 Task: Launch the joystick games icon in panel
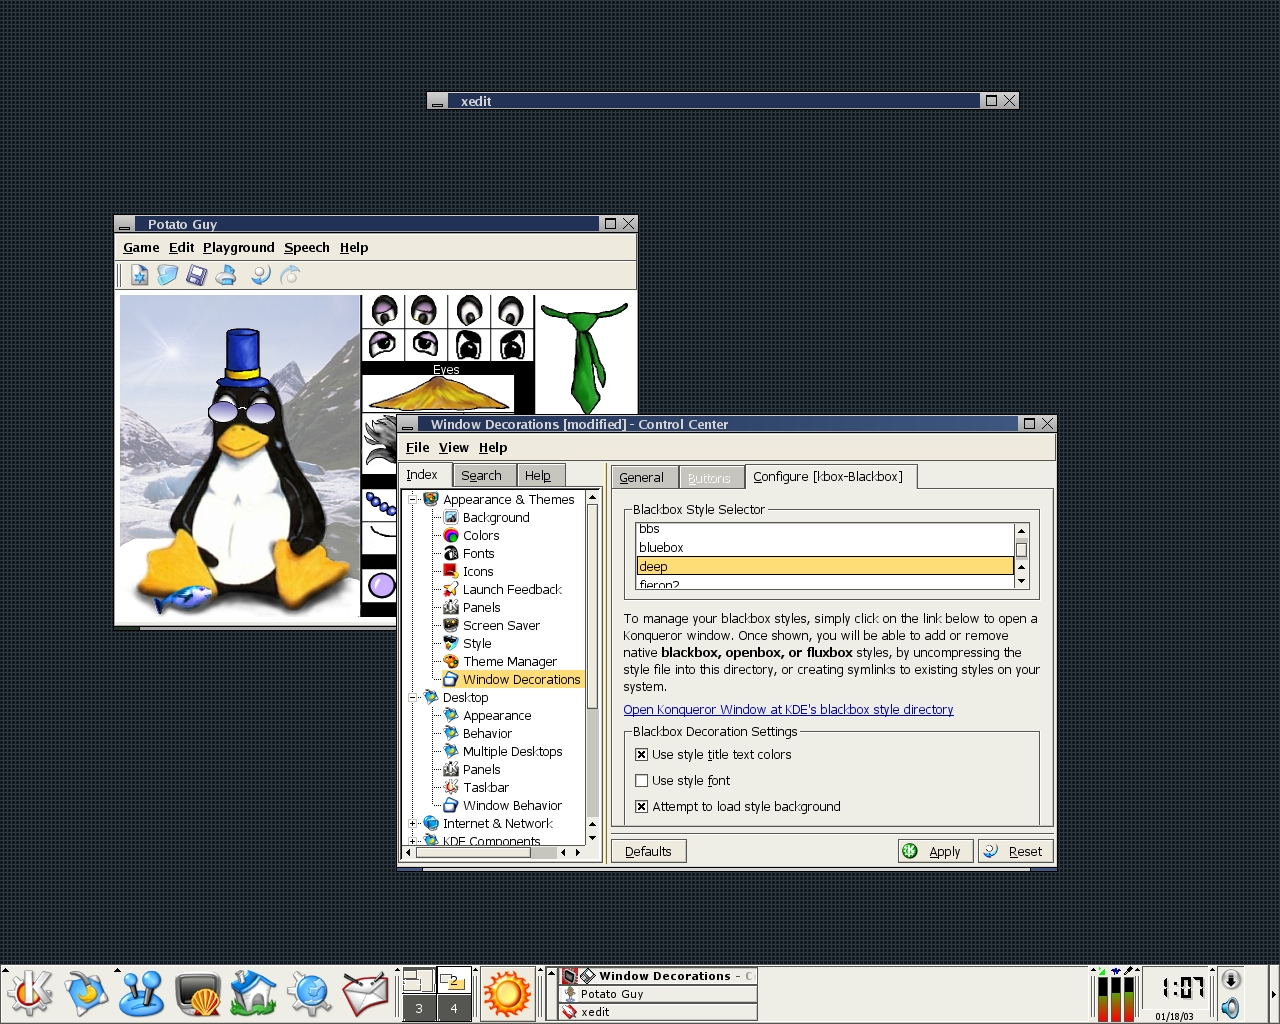pyautogui.click(x=141, y=993)
